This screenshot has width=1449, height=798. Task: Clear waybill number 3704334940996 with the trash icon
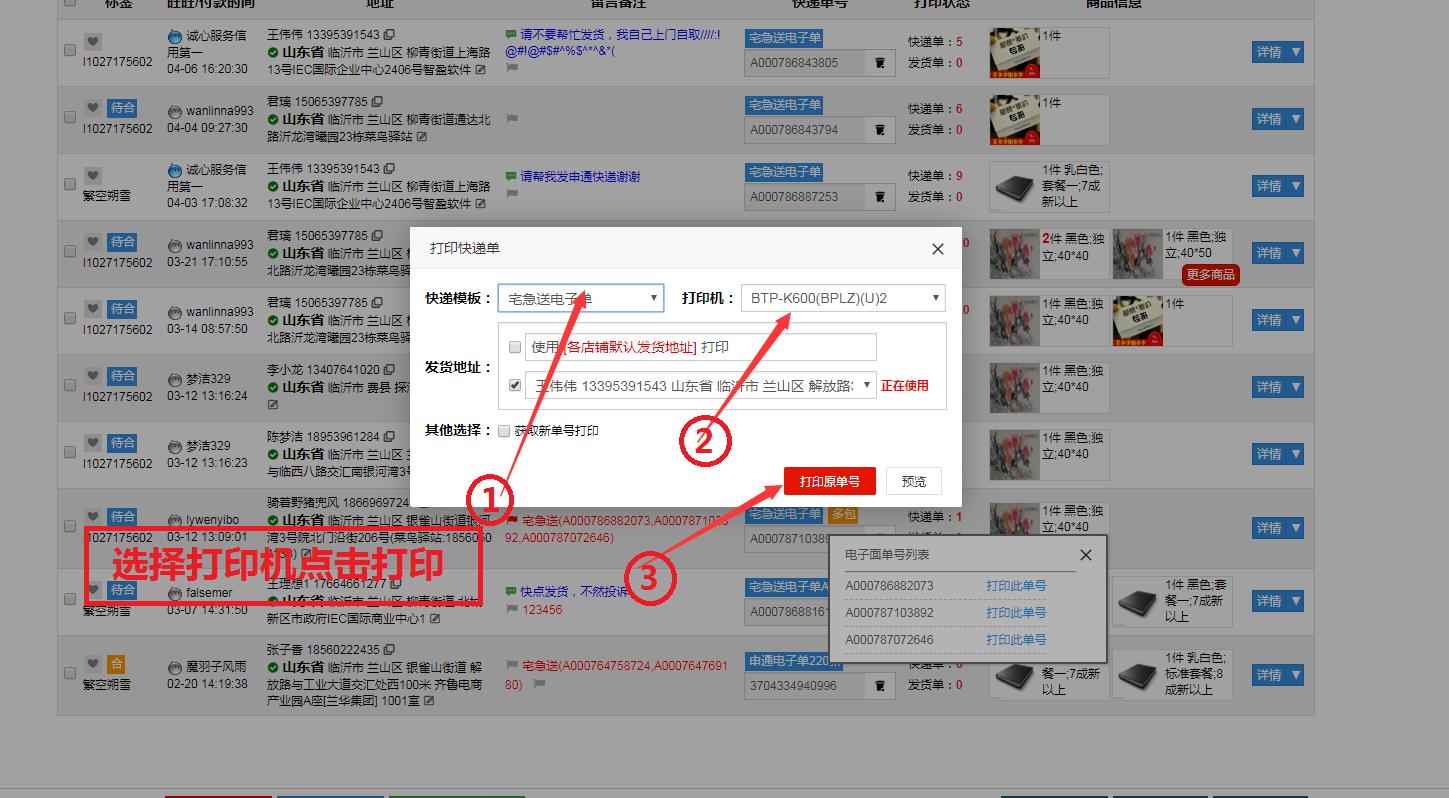point(880,686)
